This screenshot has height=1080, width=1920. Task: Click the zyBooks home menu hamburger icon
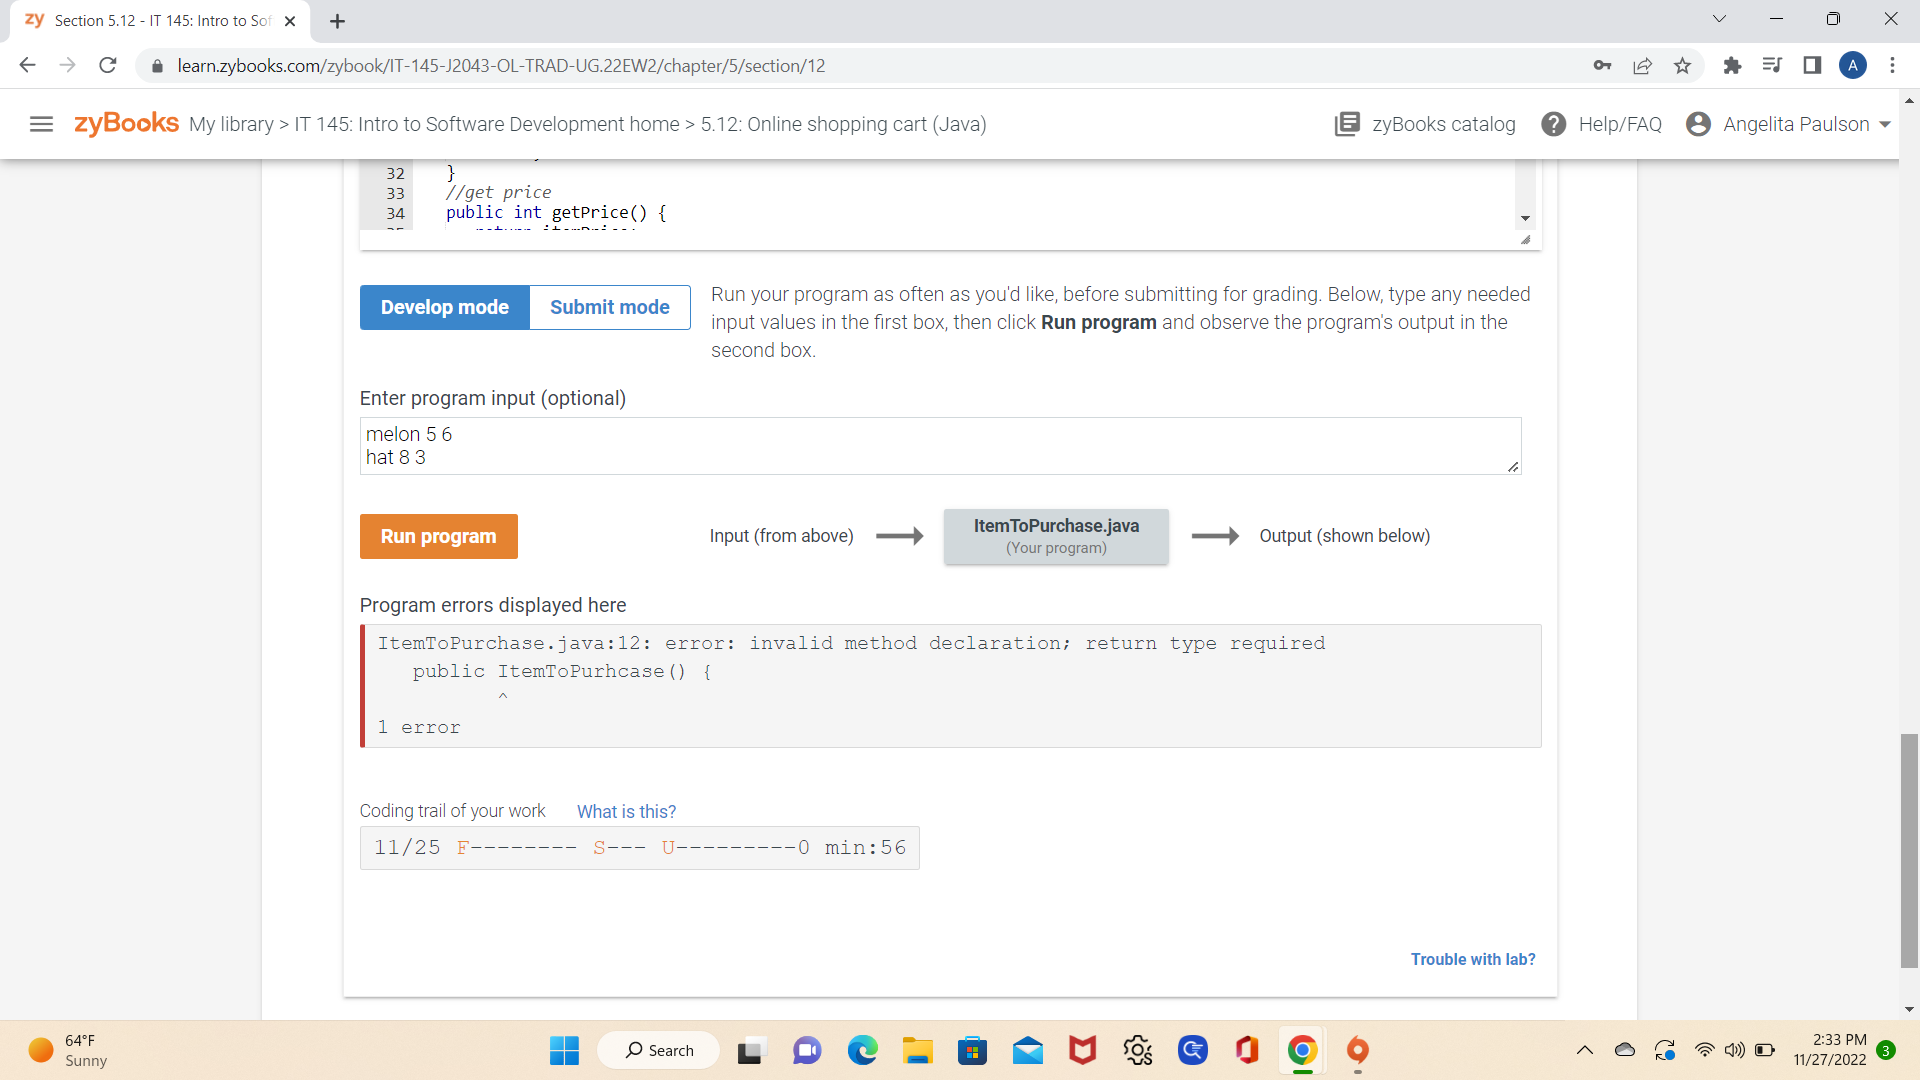[40, 124]
